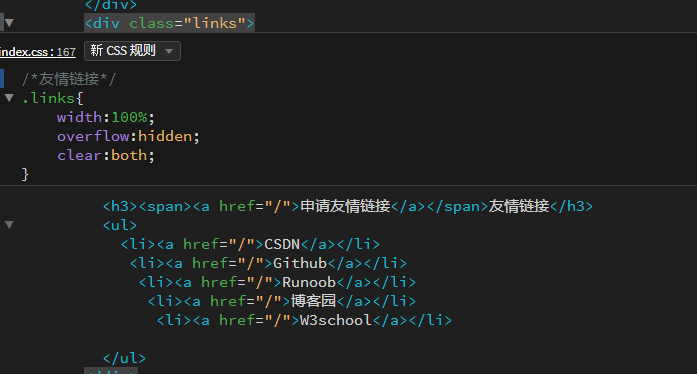Screen dimensions: 697x374
Task: Click the both value in the clear rule
Action: (x=129, y=155)
